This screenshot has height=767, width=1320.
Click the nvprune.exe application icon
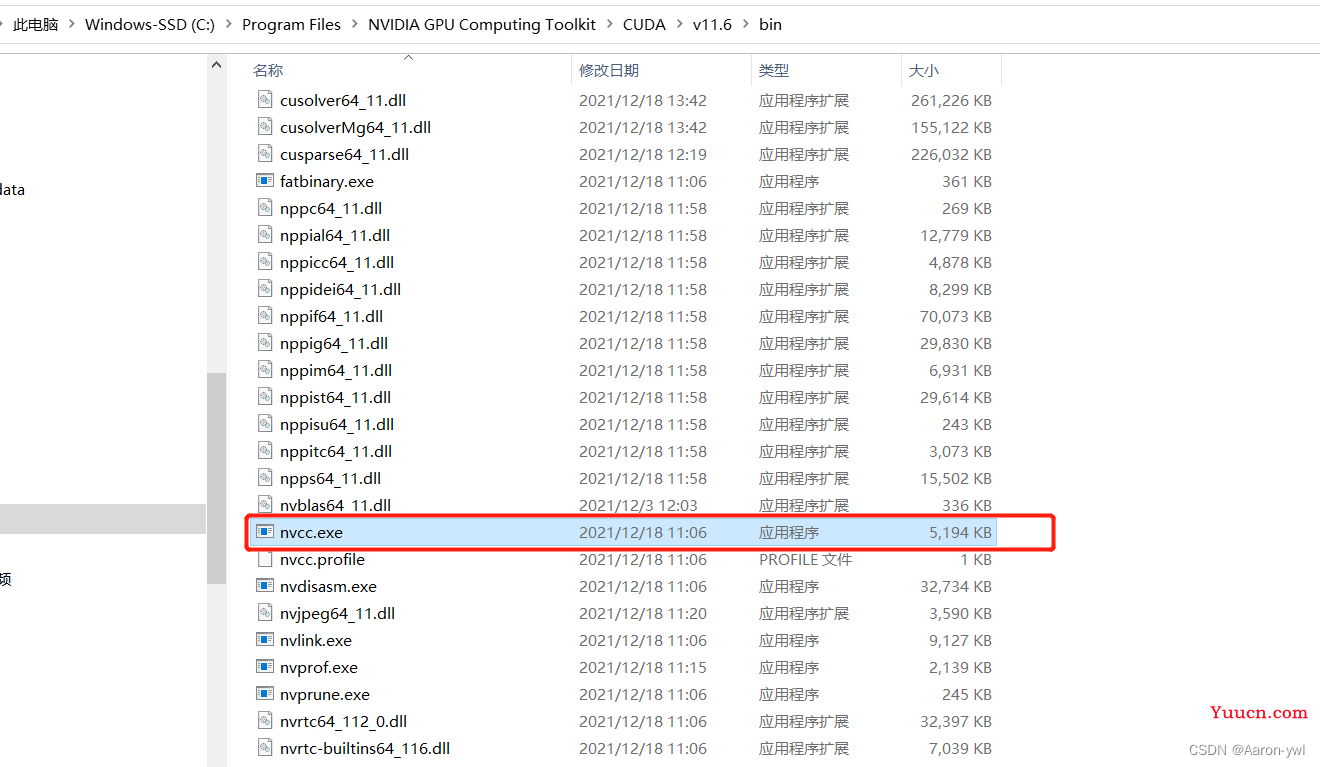tap(265, 694)
